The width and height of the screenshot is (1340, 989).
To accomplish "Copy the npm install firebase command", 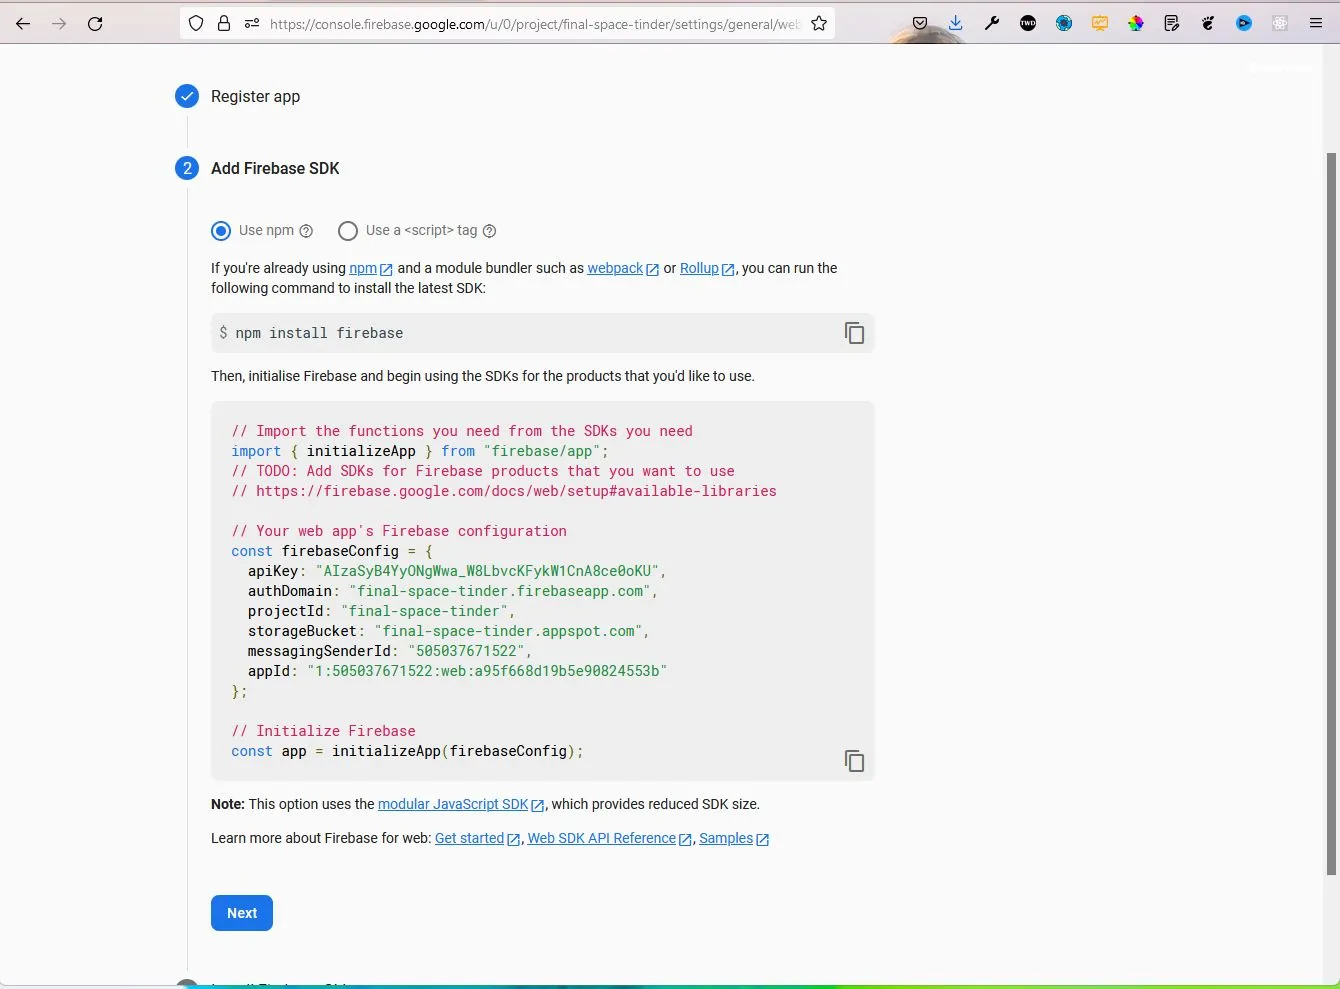I will 854,333.
